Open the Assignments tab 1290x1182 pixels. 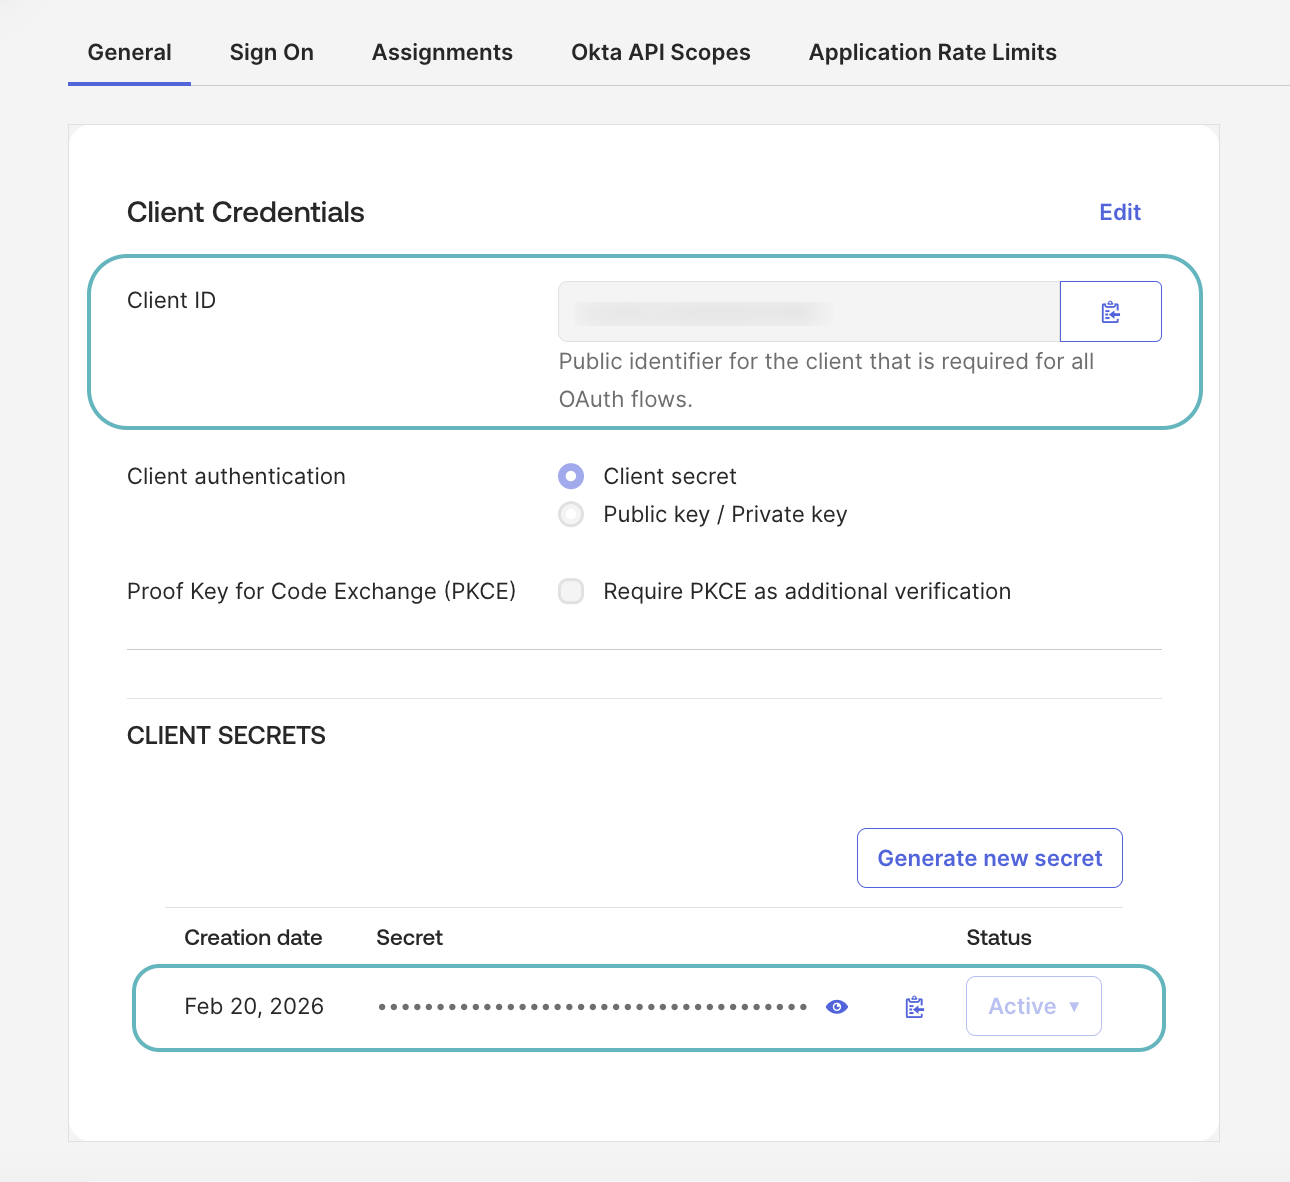(x=442, y=52)
